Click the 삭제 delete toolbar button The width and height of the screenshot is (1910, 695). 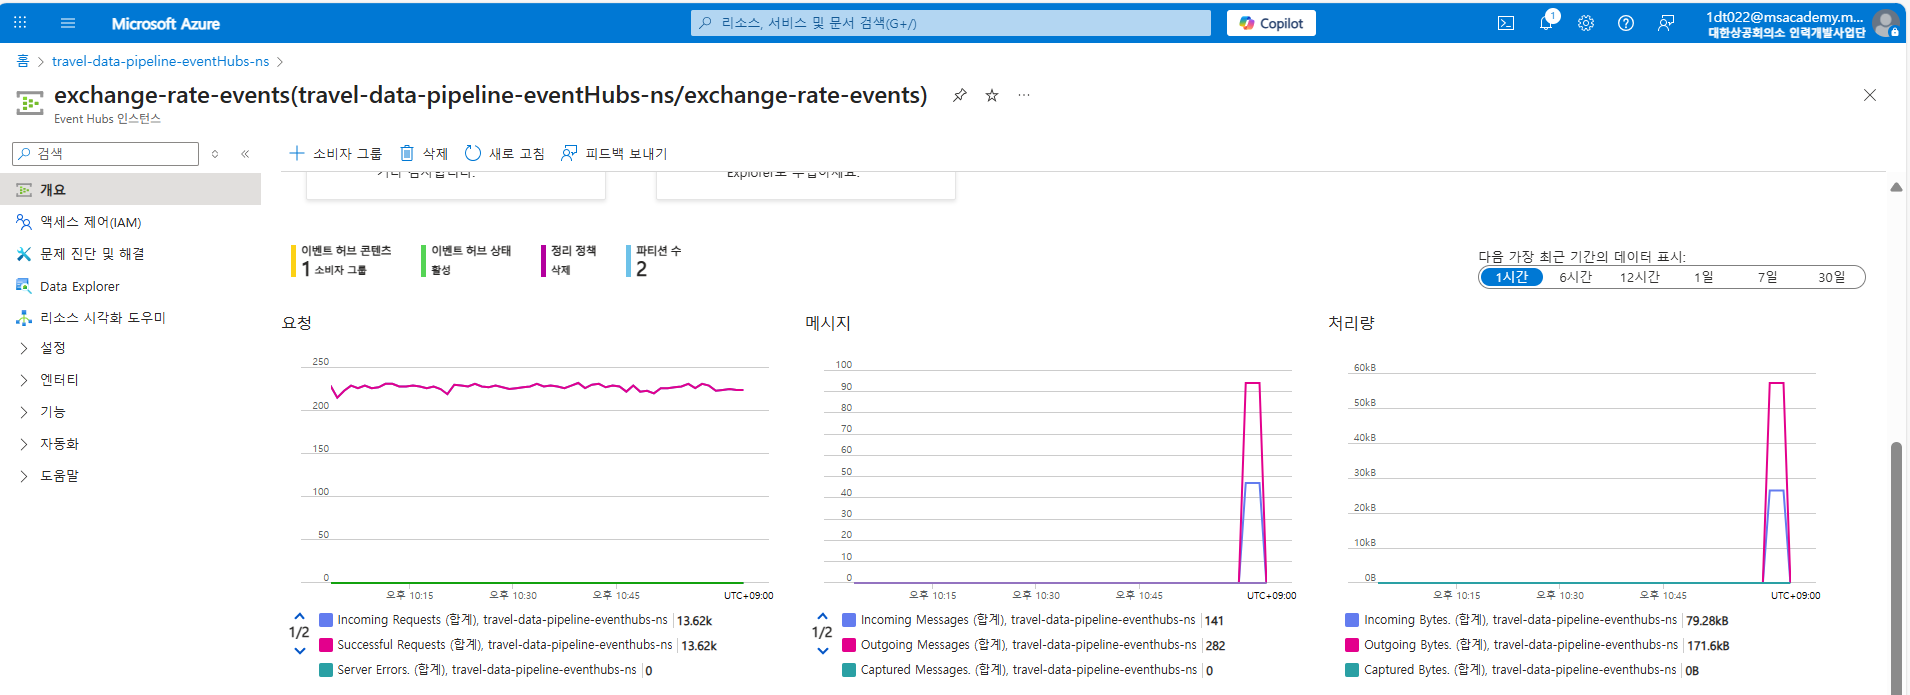424,153
